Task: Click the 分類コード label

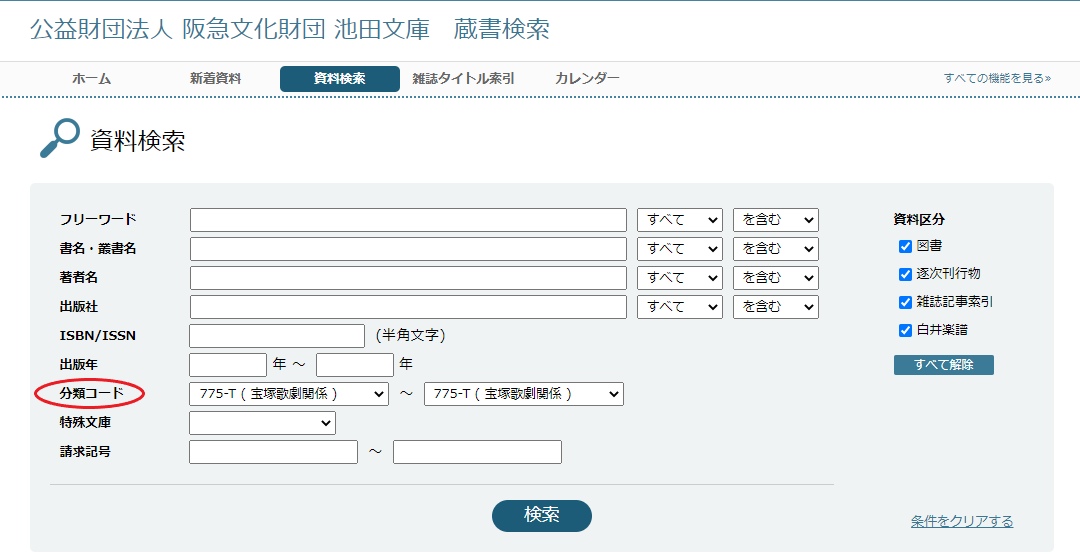Action: point(92,393)
